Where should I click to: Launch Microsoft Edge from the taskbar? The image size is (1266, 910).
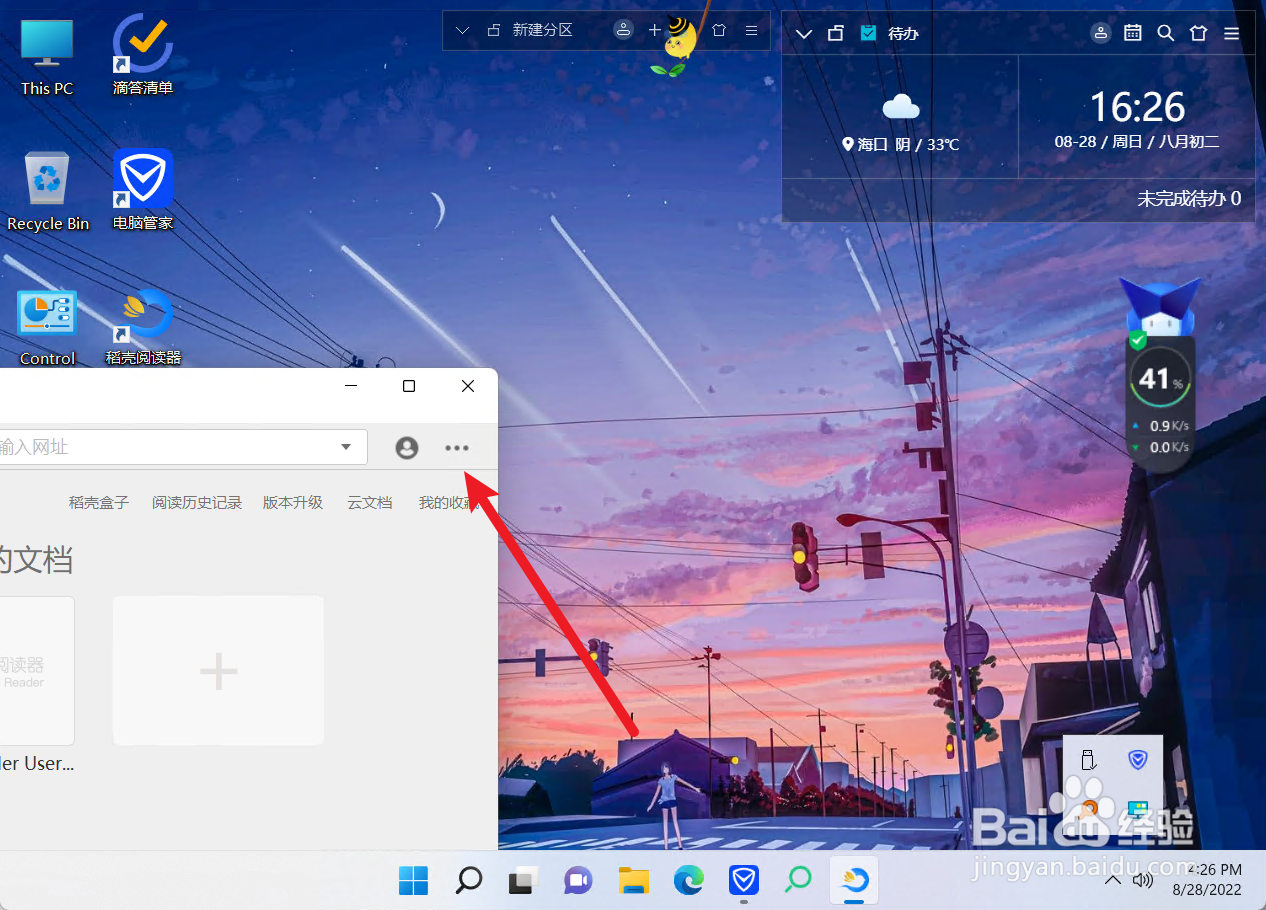pyautogui.click(x=688, y=880)
